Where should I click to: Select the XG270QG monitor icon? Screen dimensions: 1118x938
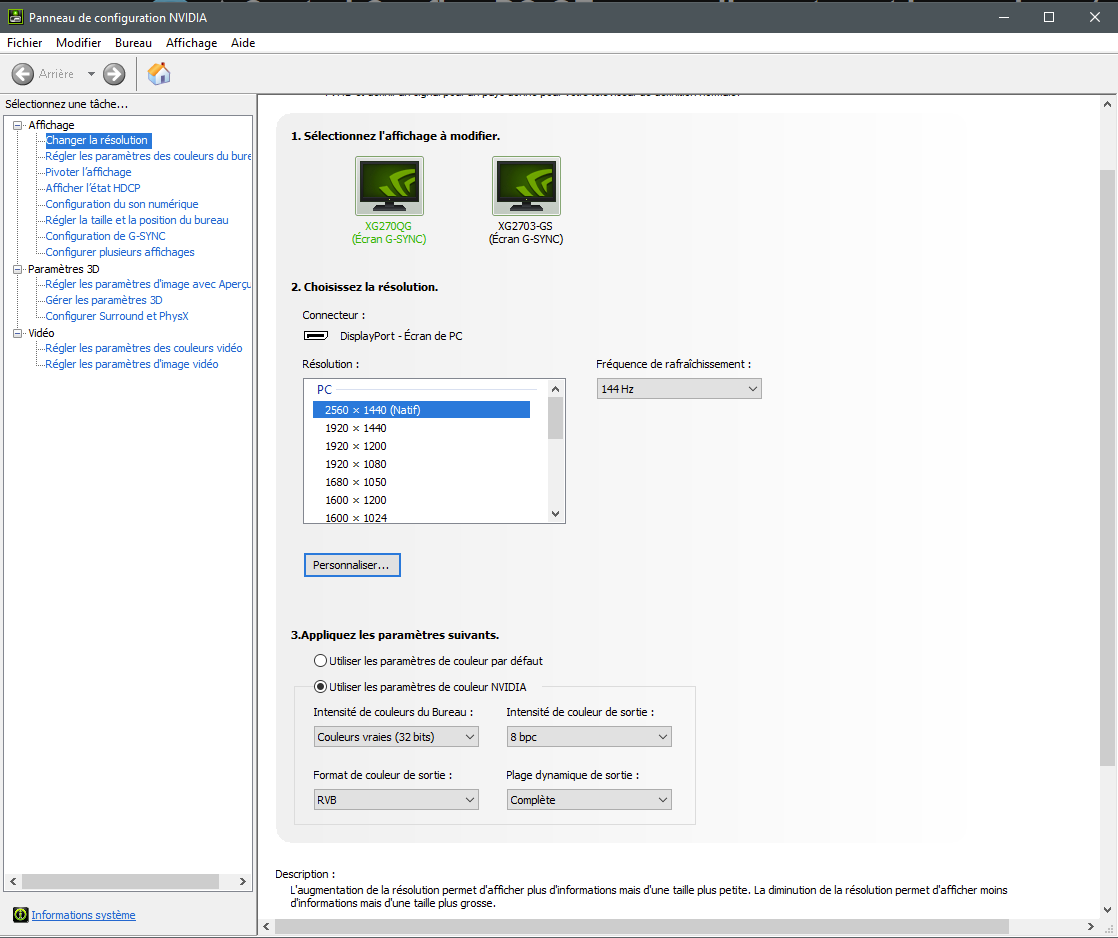coord(389,185)
